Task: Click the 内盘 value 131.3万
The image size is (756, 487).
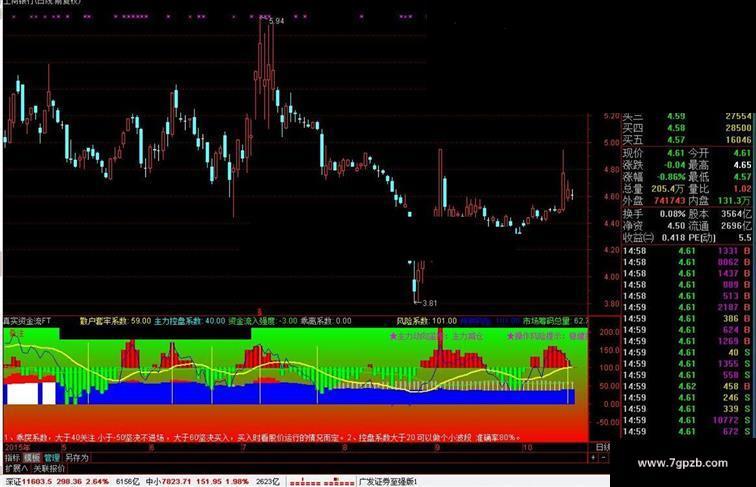Action: click(x=734, y=201)
